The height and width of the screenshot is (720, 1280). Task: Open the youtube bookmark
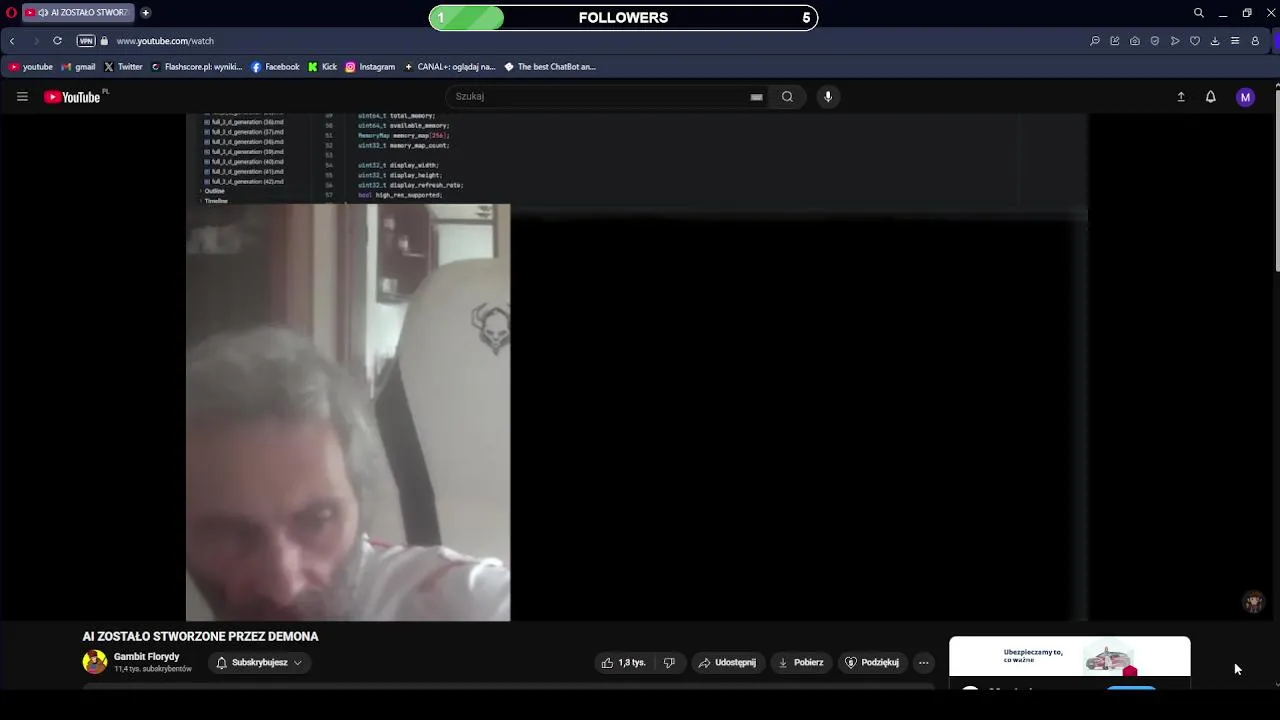coord(31,67)
